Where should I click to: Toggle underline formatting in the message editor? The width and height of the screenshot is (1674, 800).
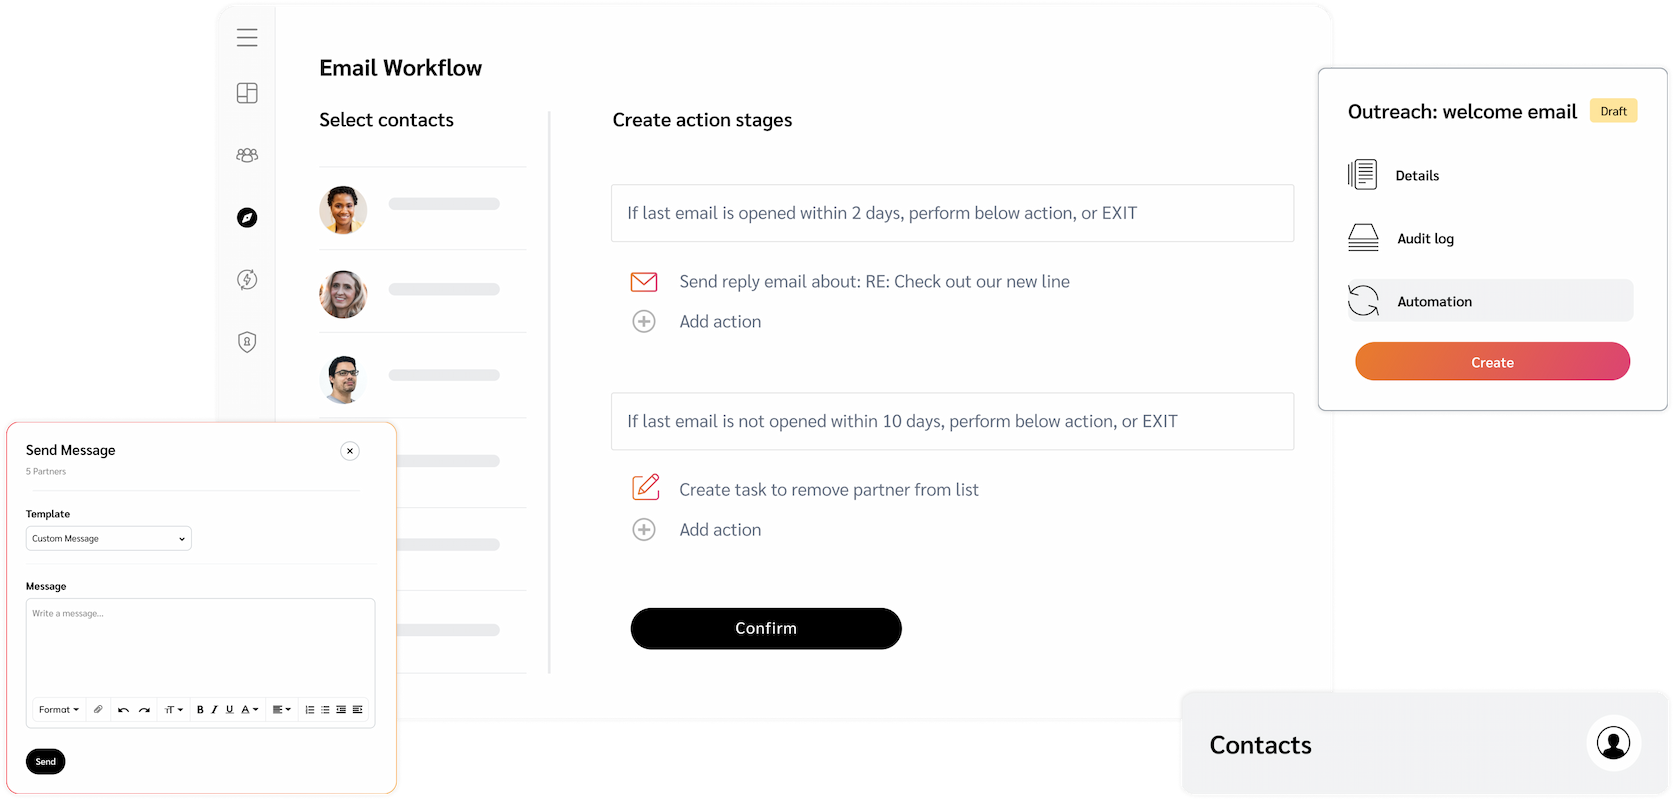click(229, 709)
